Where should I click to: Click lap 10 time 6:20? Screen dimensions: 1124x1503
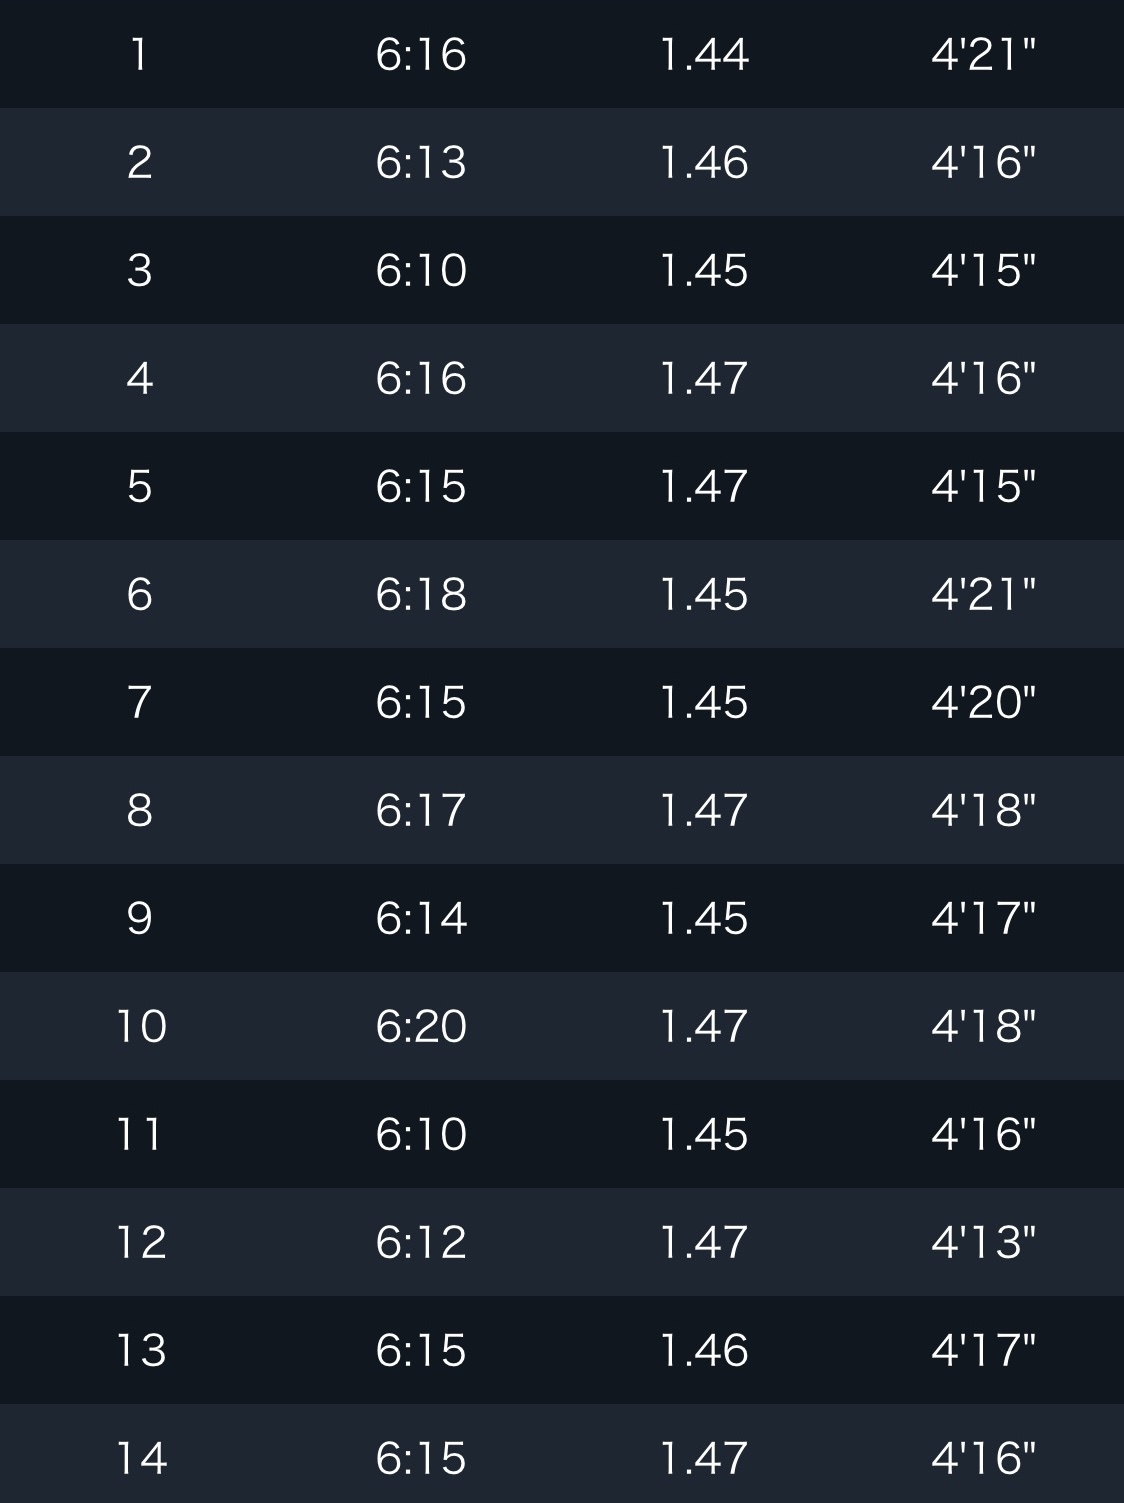coord(421,1026)
